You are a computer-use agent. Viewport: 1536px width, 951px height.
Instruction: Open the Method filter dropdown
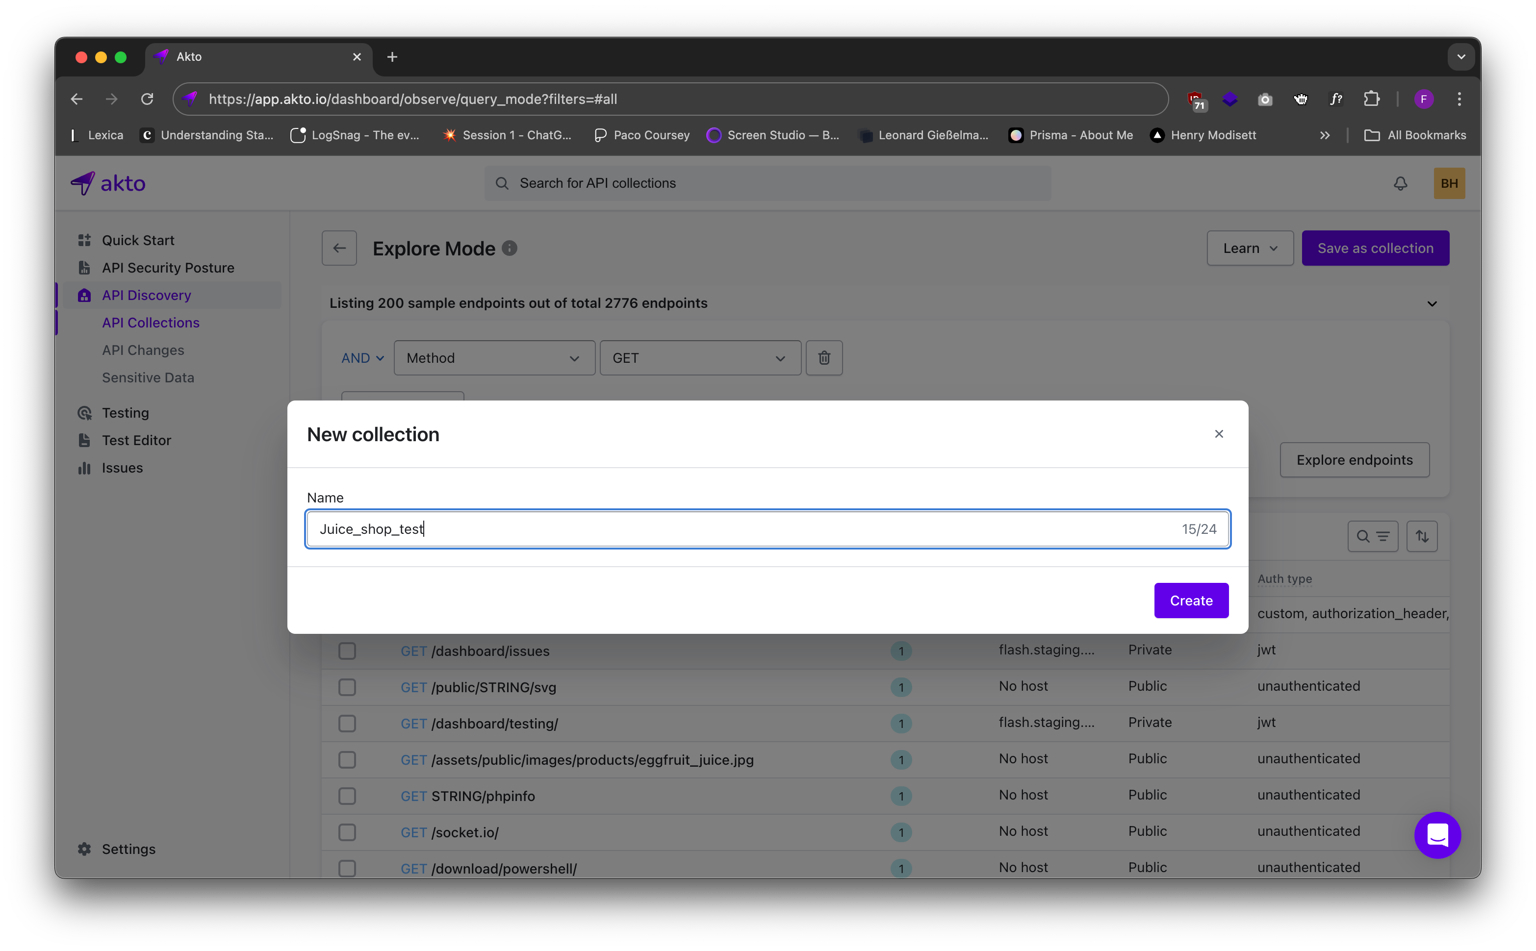point(494,358)
